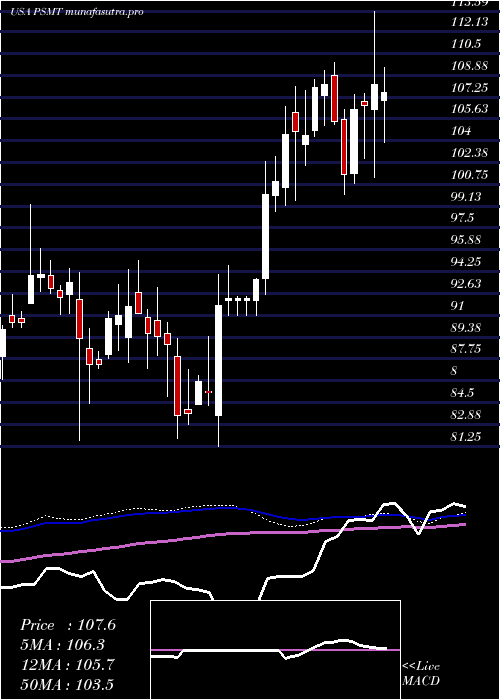This screenshot has width=500, height=700.
Task: Click the '50MA : 103.5' readout
Action: coord(67,684)
